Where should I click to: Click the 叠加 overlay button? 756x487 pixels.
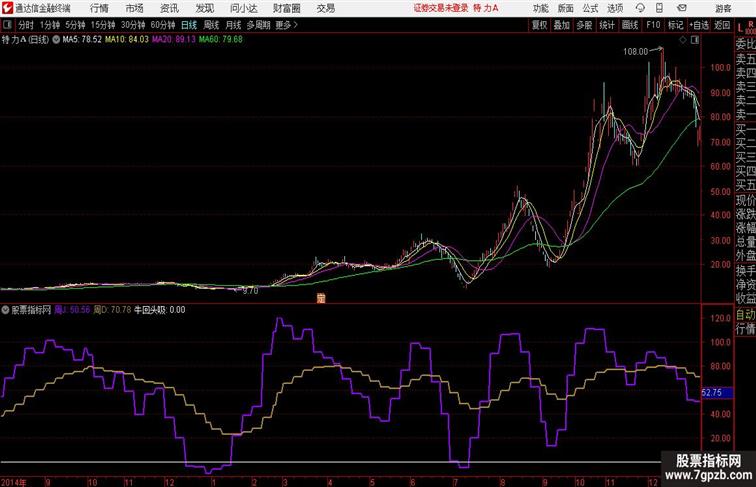coord(561,25)
